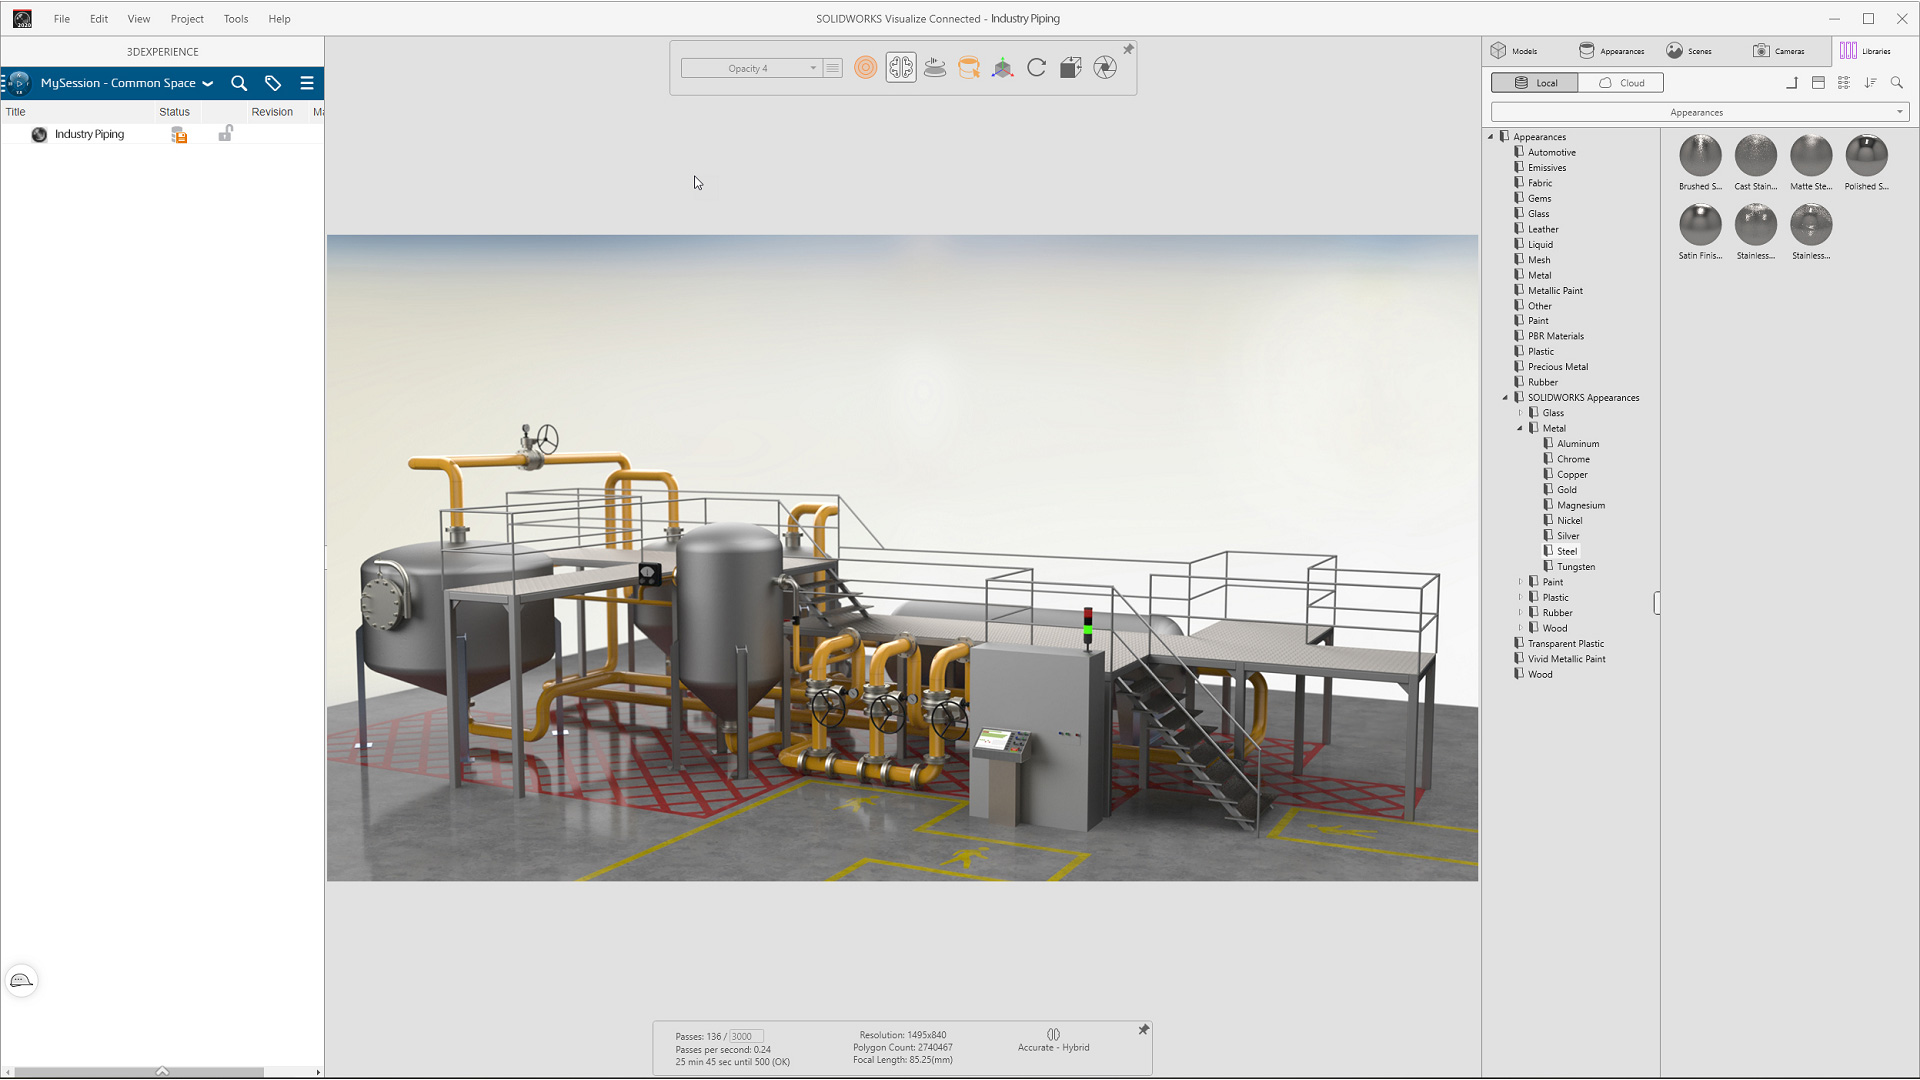Click the Appearances tab label

tap(1622, 50)
